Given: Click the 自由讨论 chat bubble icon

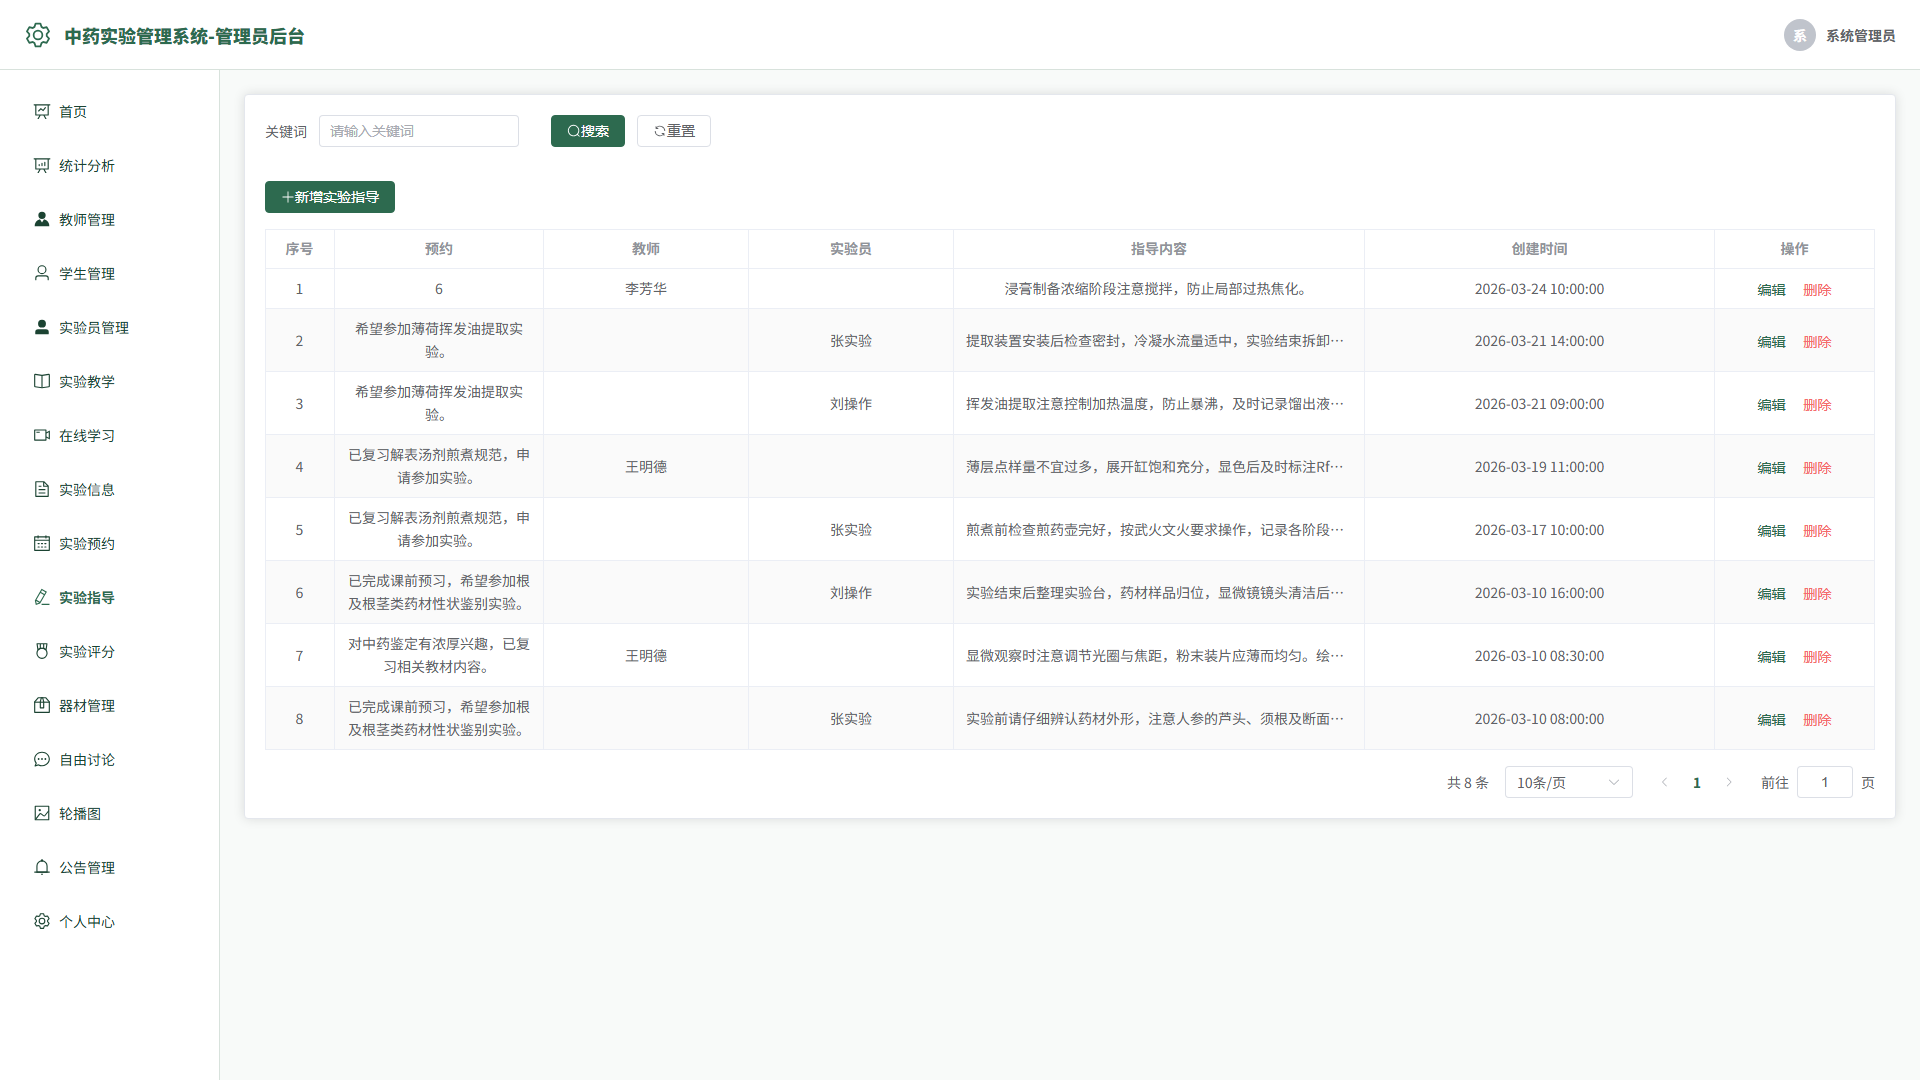Looking at the screenshot, I should pos(42,759).
